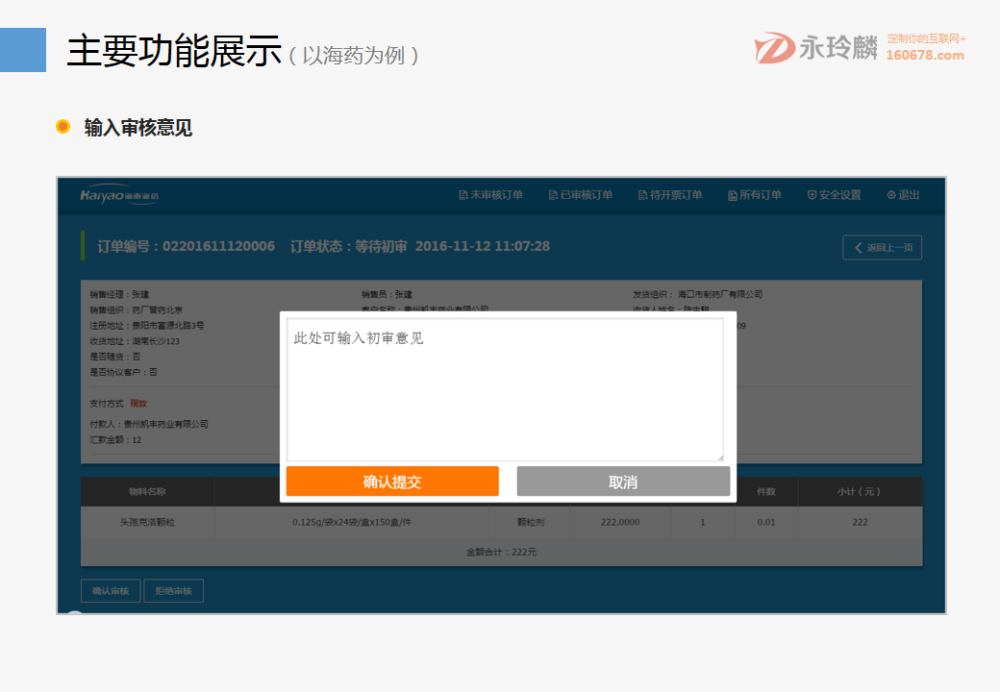Open the 安全设置 shield icon
The image size is (1000, 692).
click(812, 196)
